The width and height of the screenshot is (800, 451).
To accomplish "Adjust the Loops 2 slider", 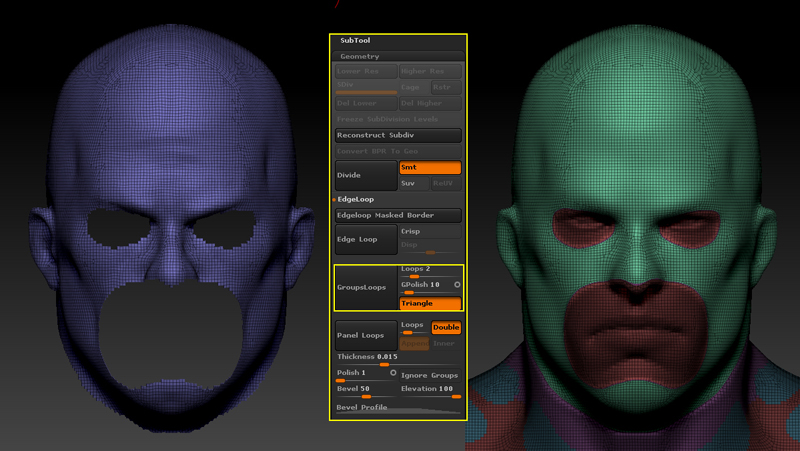I will click(x=431, y=272).
